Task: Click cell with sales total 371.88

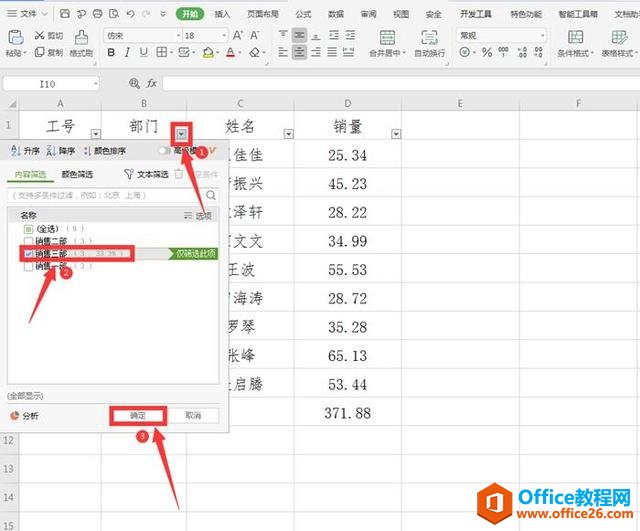Action: (348, 413)
